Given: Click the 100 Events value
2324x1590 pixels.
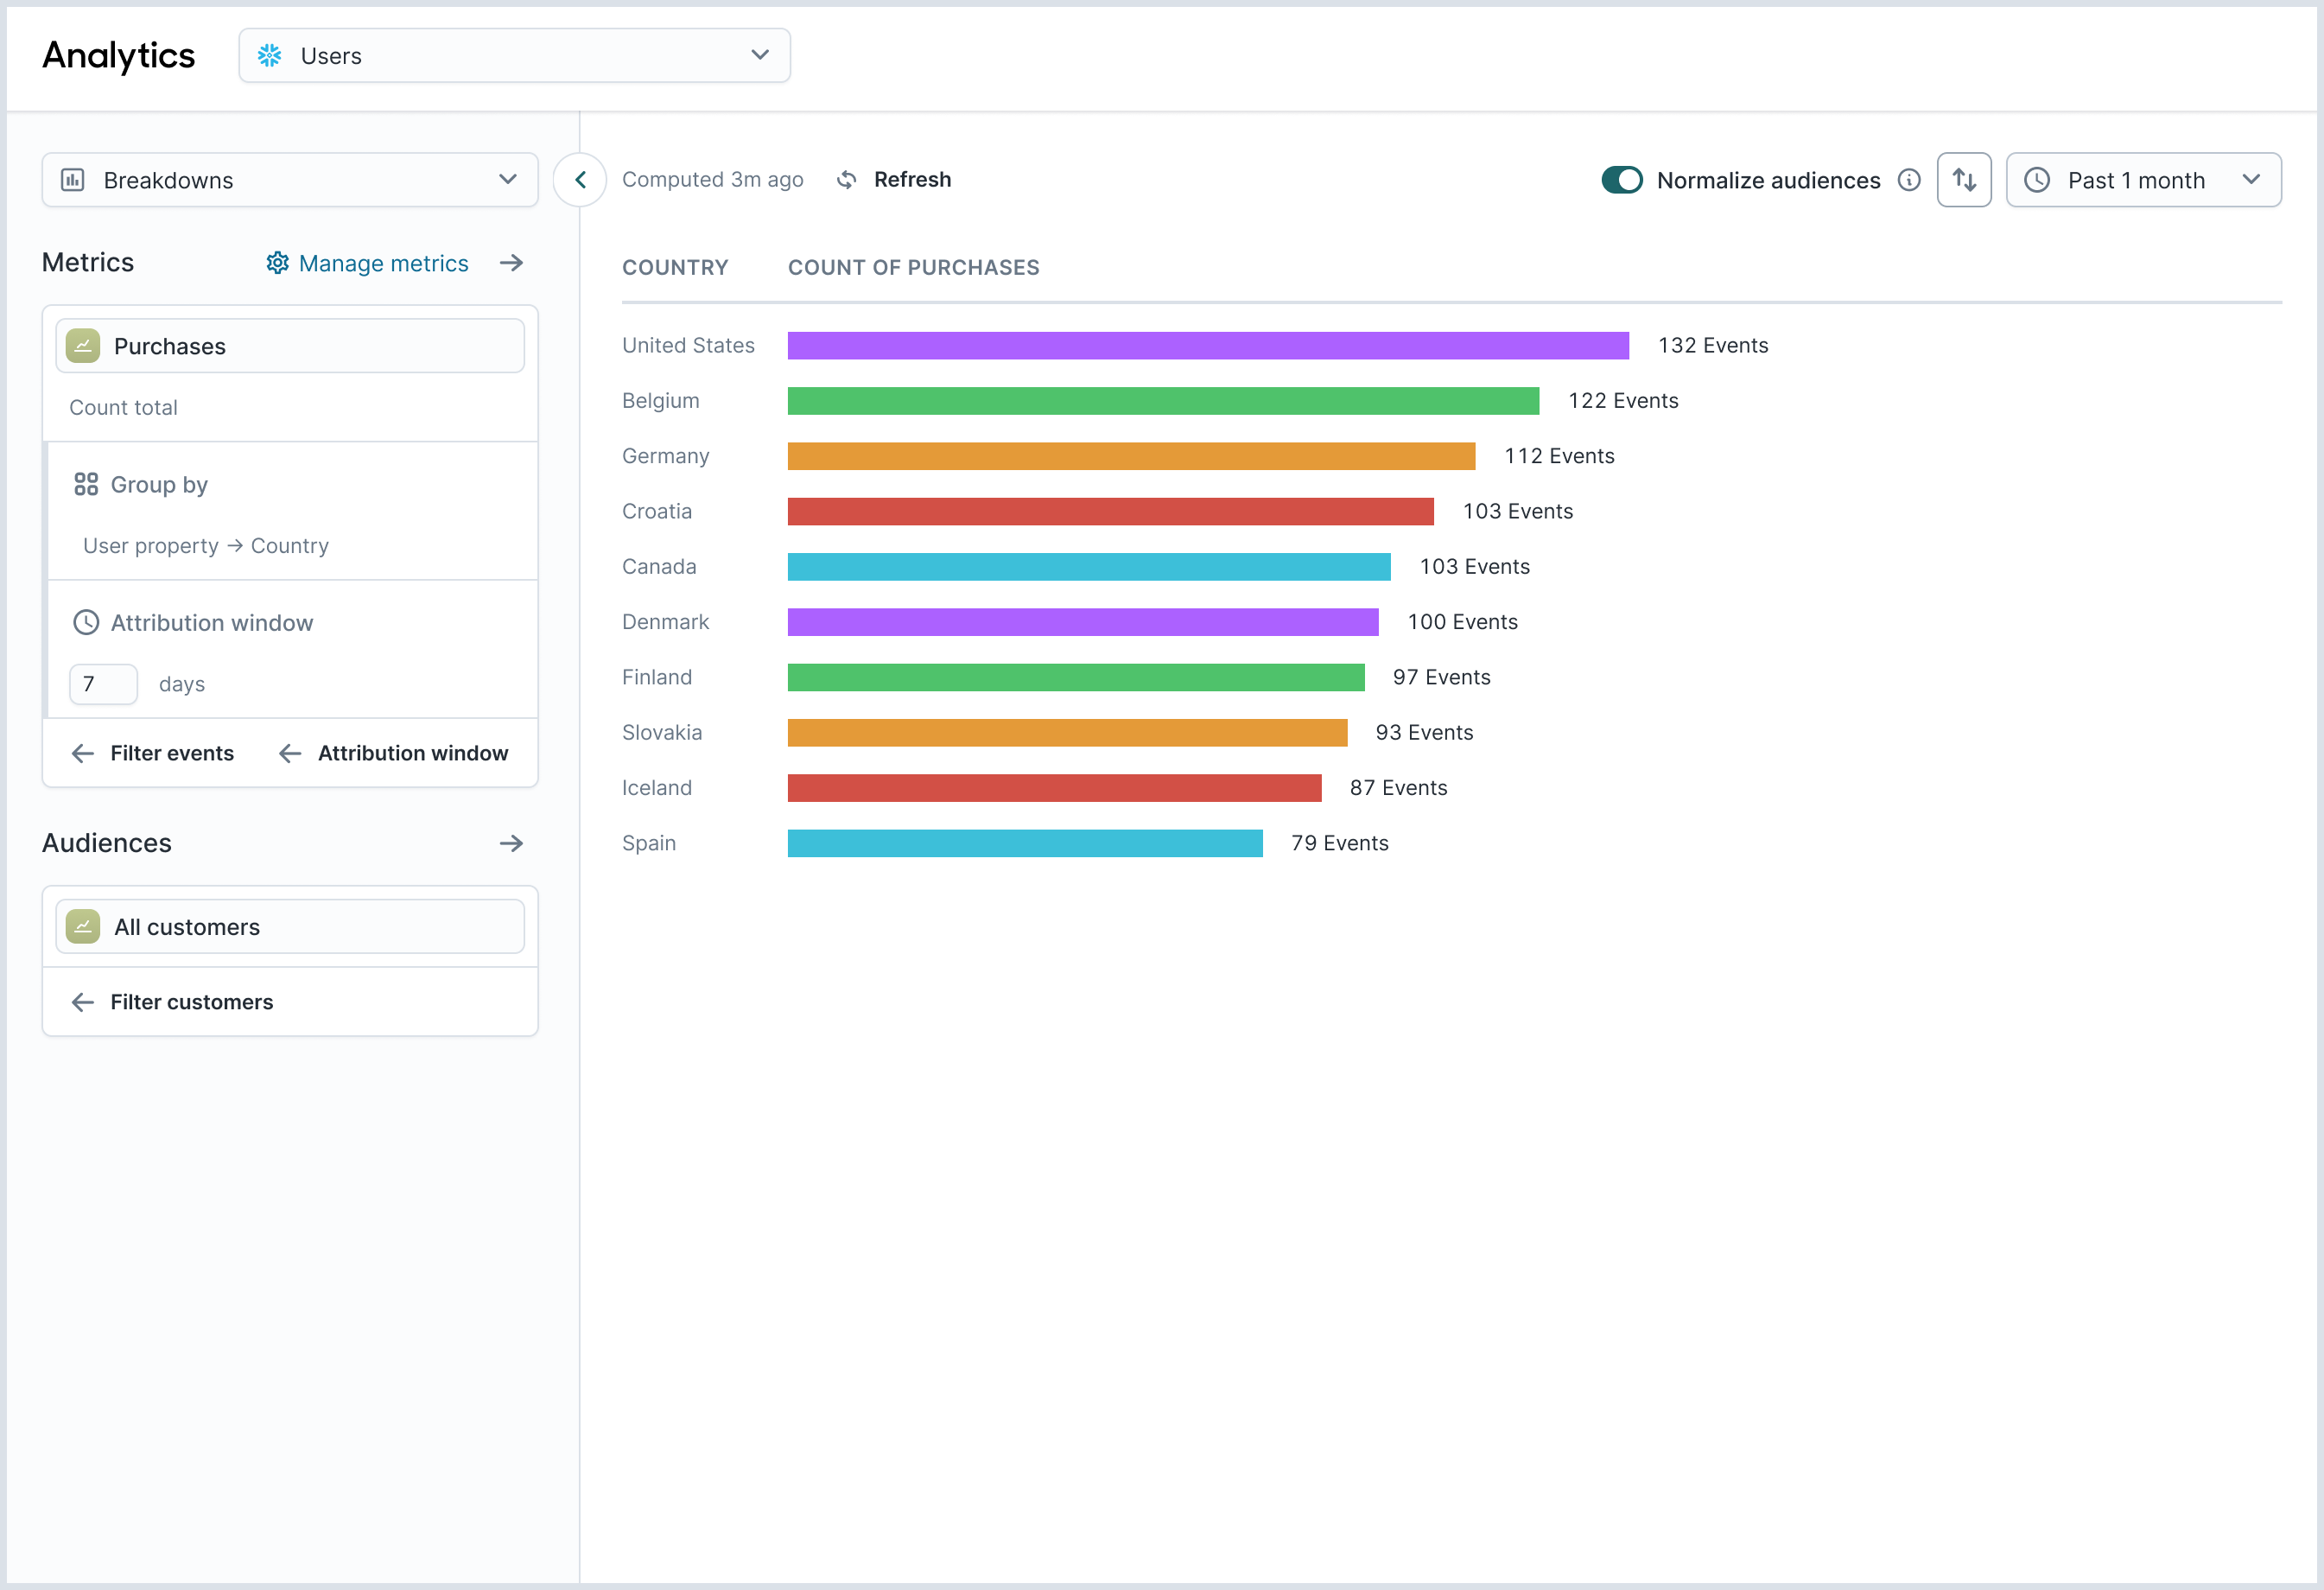Looking at the screenshot, I should tap(1462, 622).
